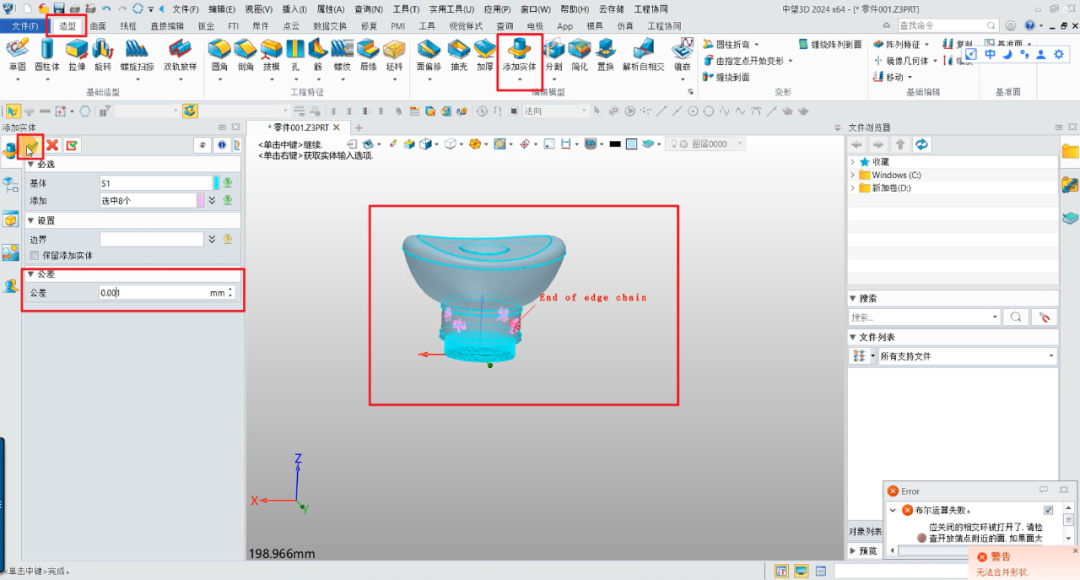This screenshot has height=580, width=1080.
Task: Cancel the command with the red X
Action: [52, 145]
